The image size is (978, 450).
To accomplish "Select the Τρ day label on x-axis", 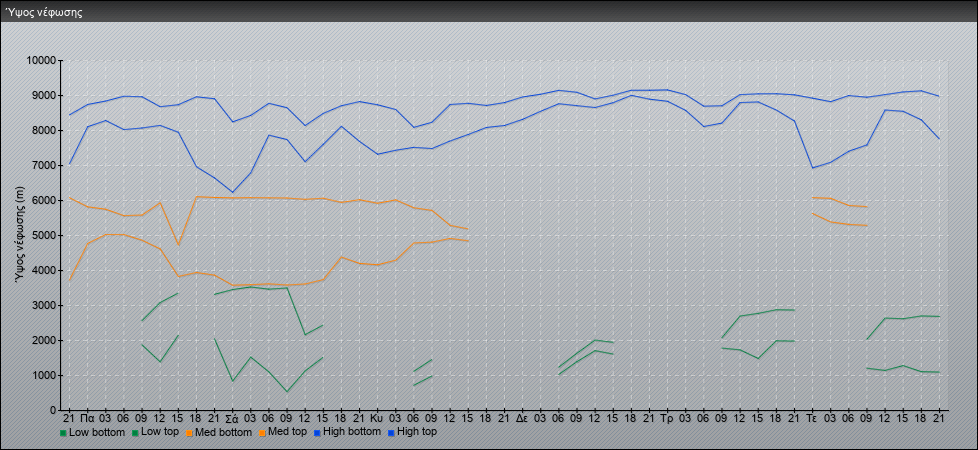I will [667, 418].
